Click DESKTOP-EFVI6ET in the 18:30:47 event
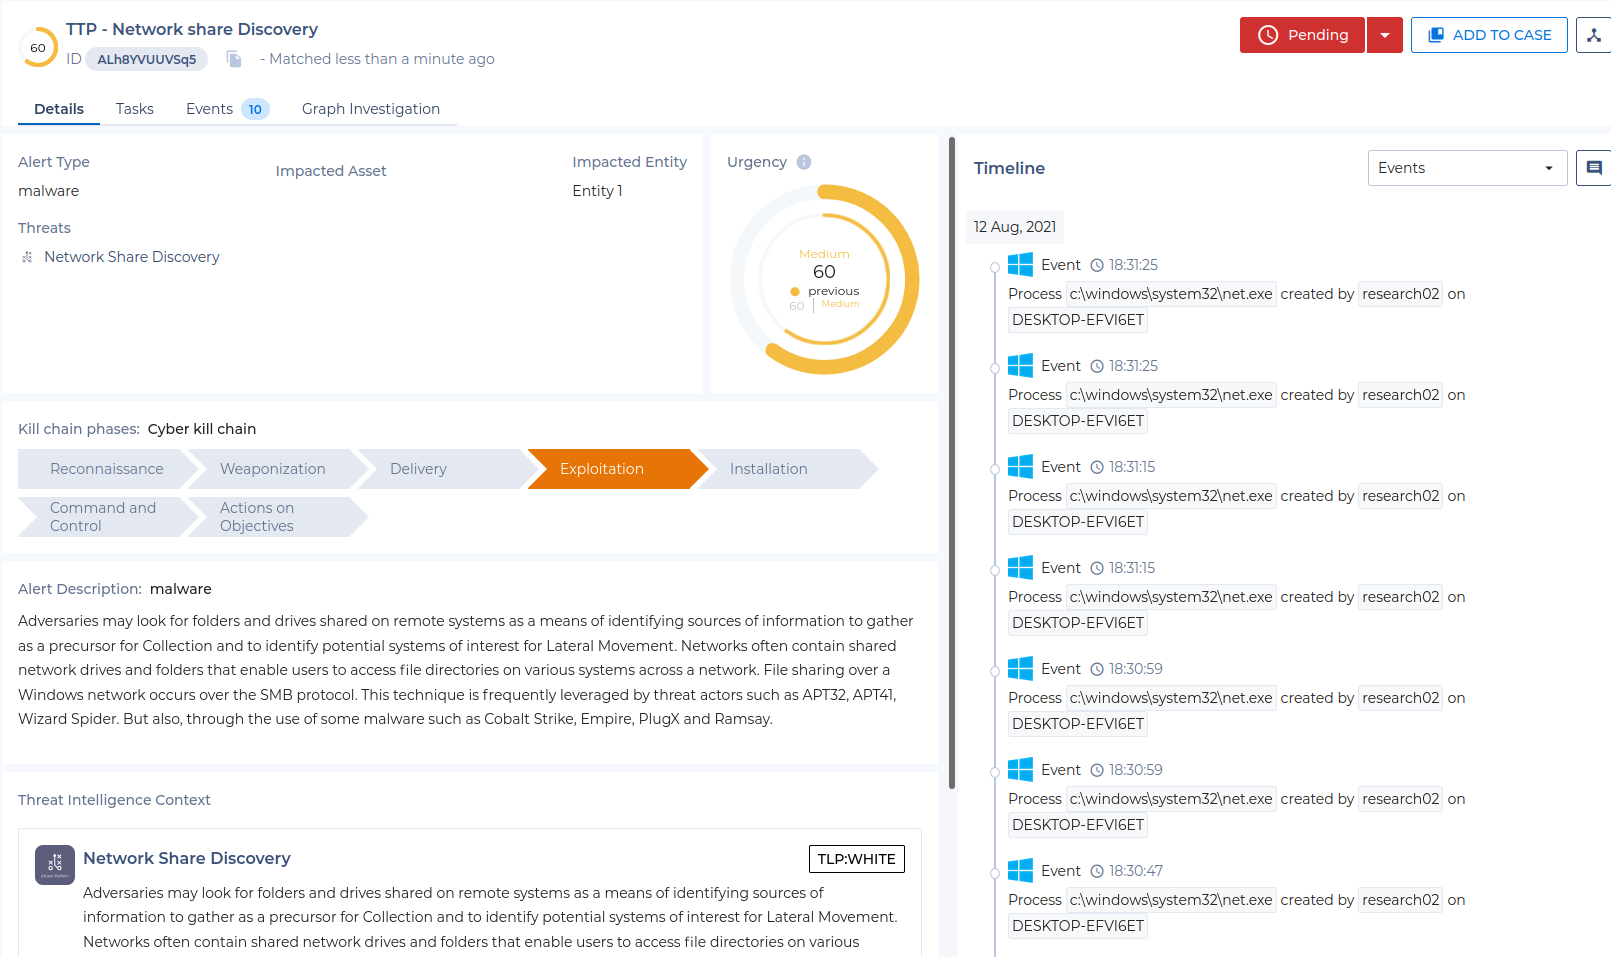This screenshot has width=1611, height=957. tap(1078, 926)
